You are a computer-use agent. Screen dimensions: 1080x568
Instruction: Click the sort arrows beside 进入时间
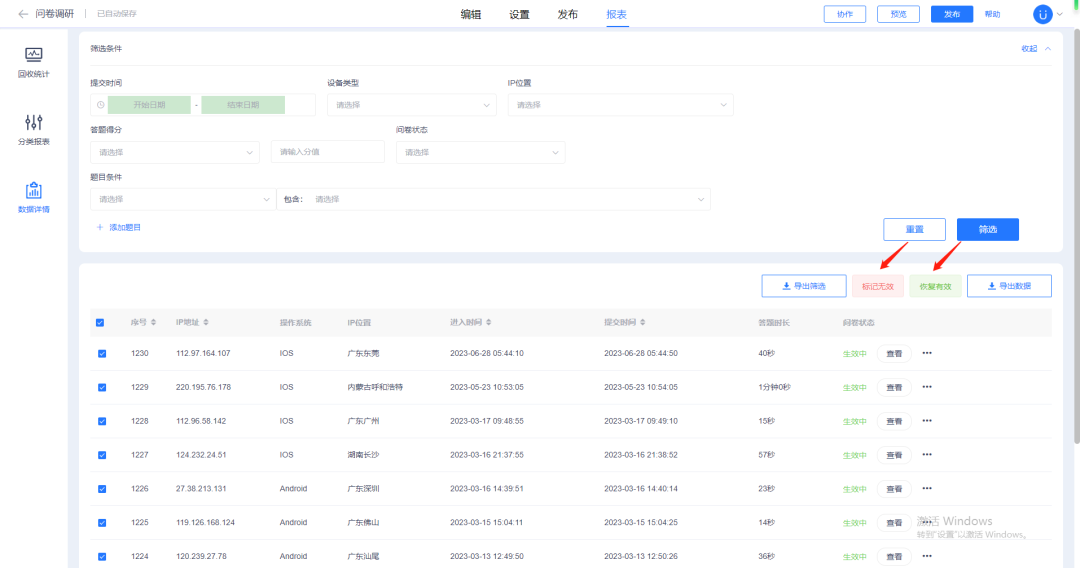[x=488, y=322]
